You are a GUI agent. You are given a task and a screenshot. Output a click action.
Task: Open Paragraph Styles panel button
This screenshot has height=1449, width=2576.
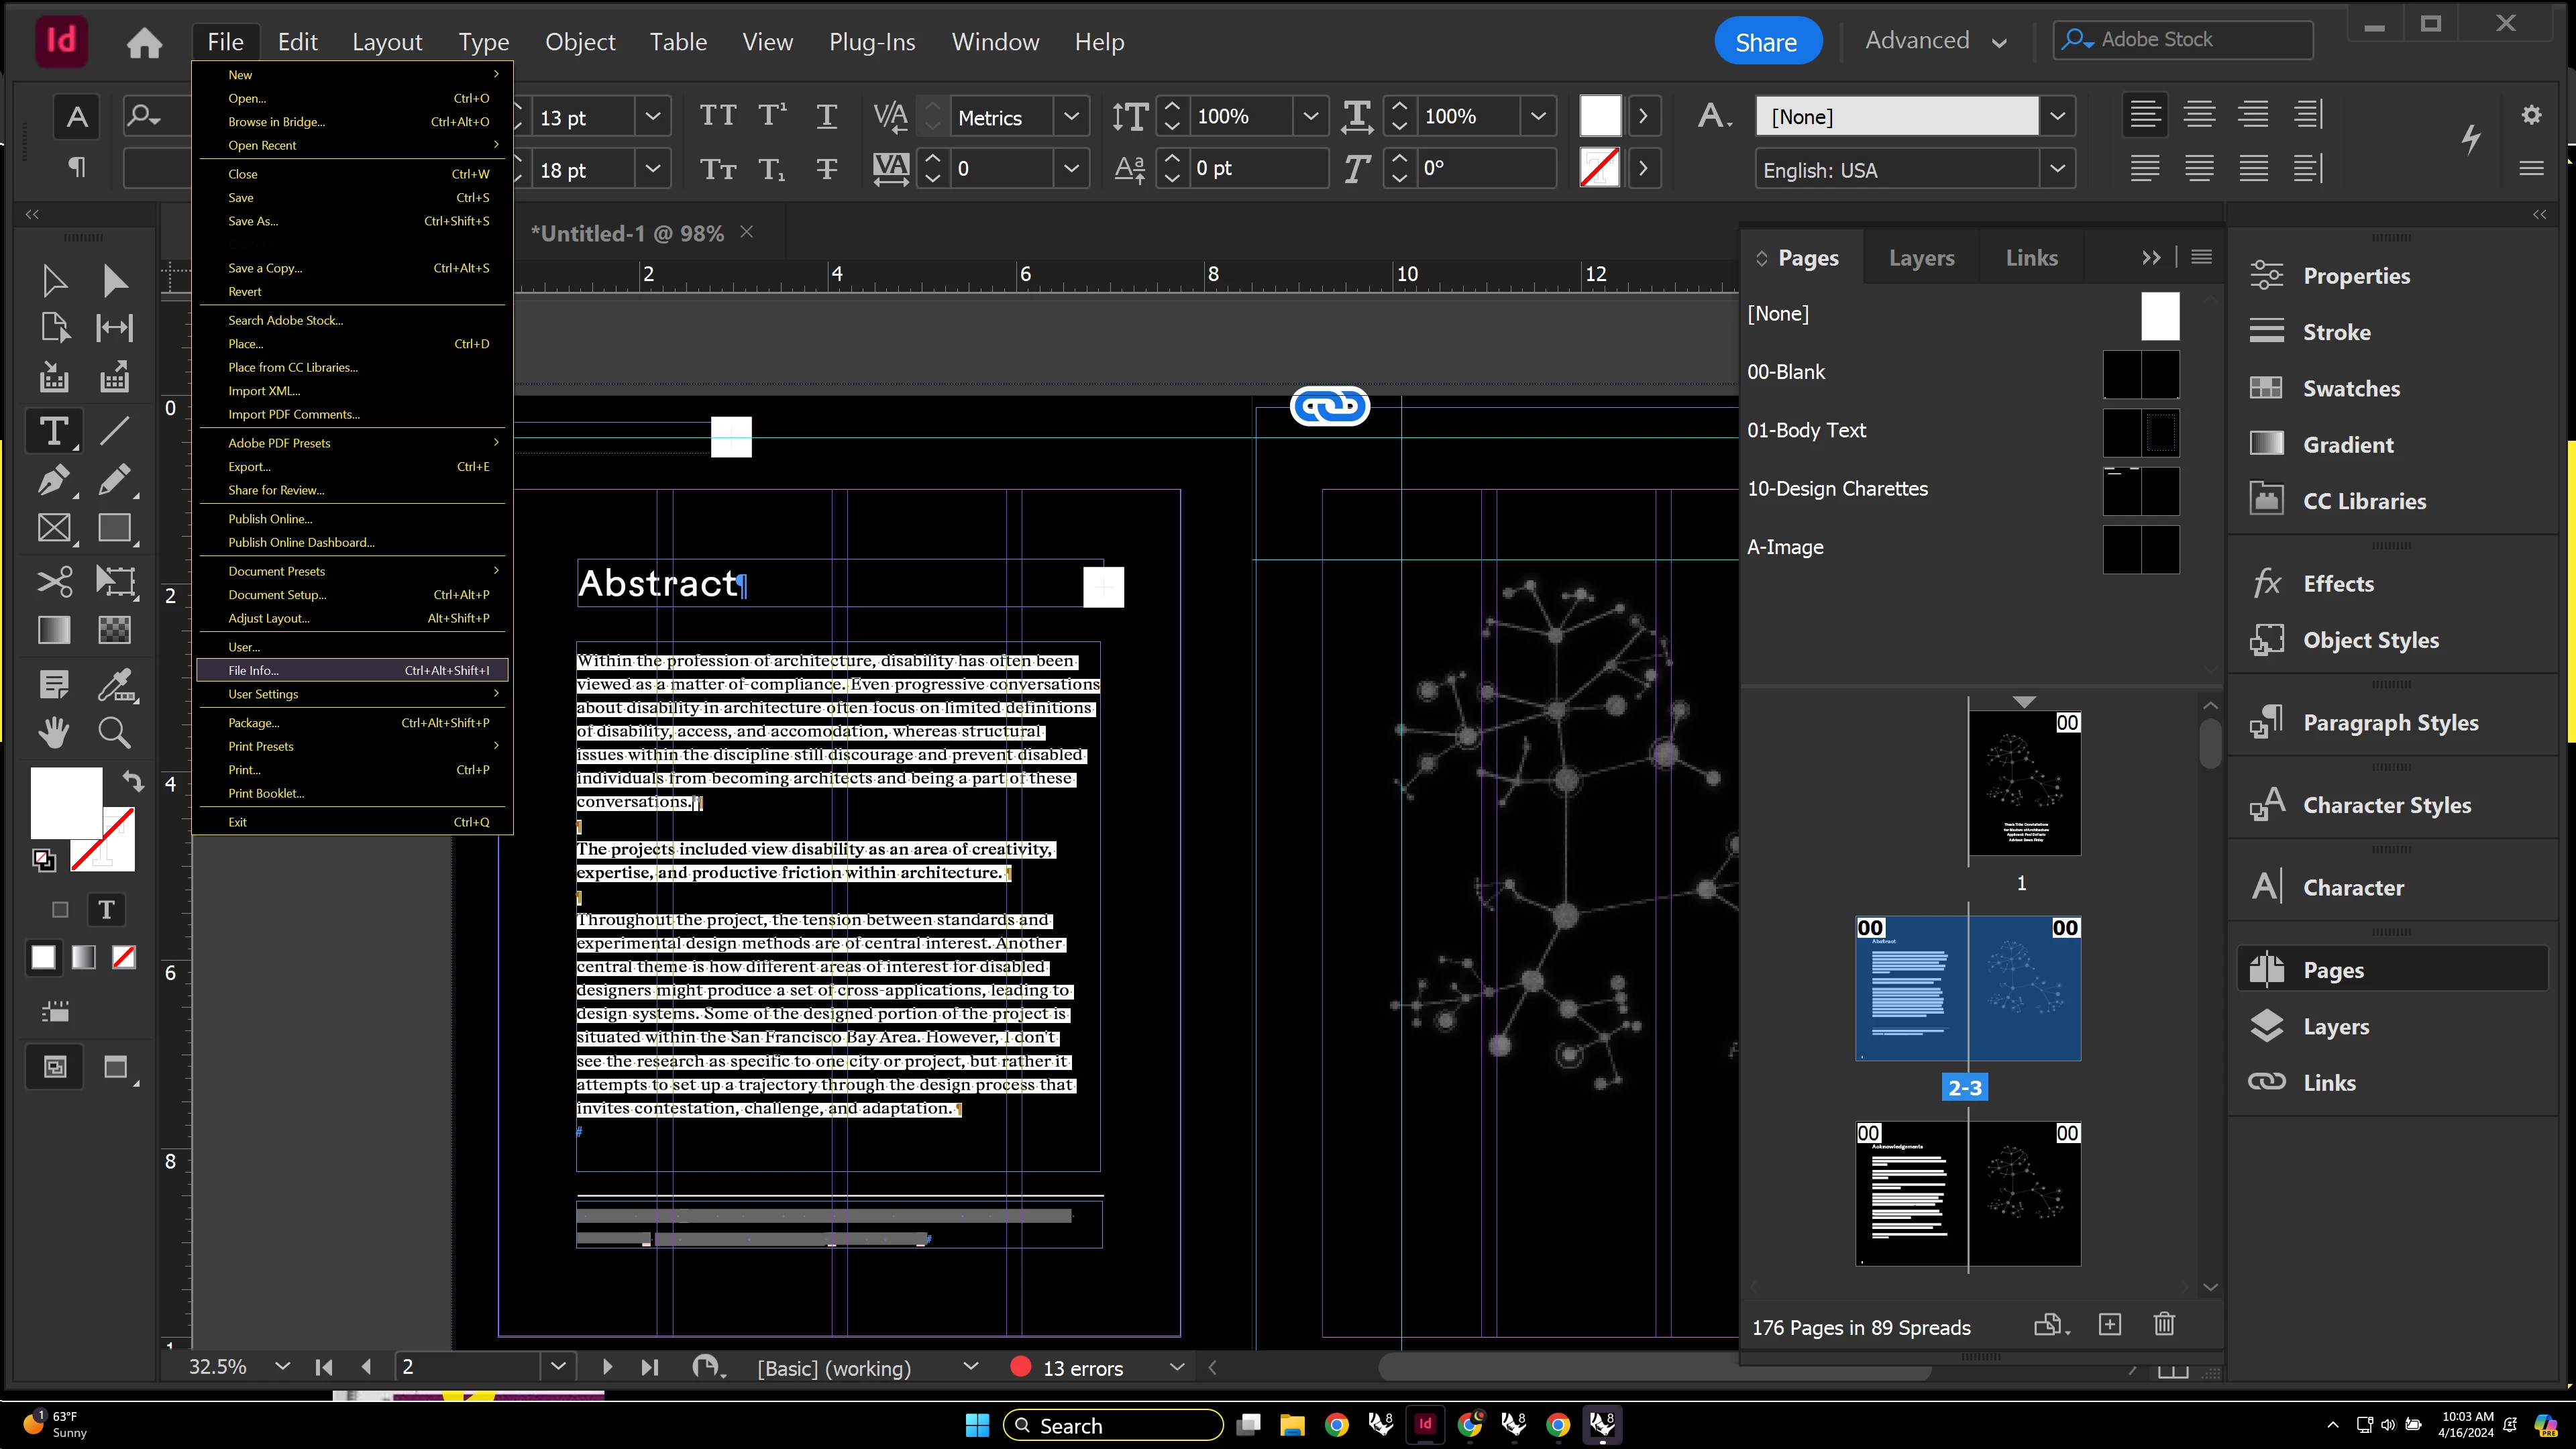pos(2389,722)
